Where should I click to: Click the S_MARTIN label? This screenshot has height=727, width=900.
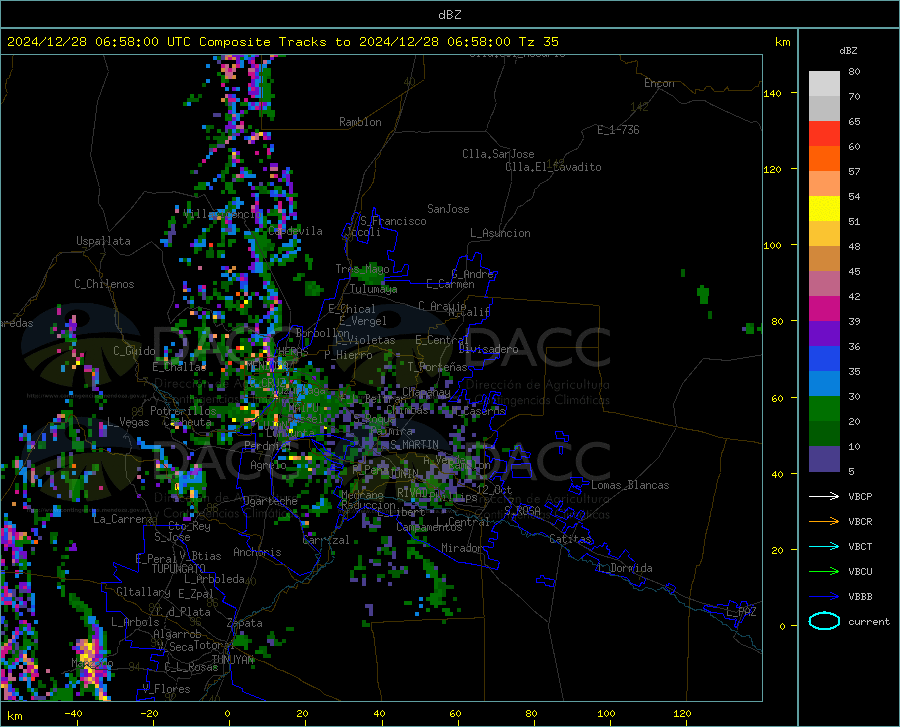pos(414,445)
